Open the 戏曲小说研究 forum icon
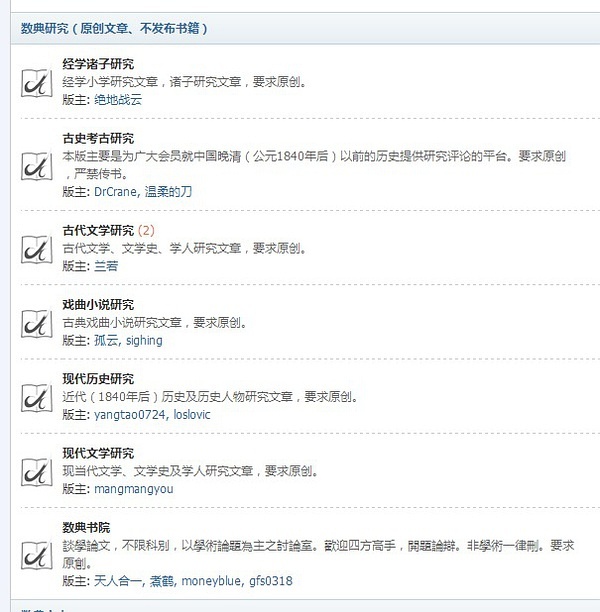 pyautogui.click(x=37, y=324)
